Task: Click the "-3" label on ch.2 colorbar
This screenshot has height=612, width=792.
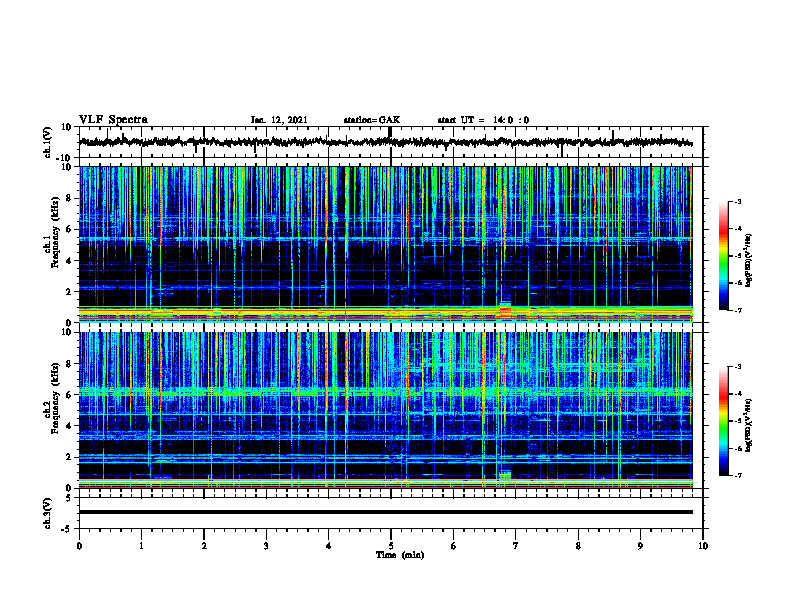Action: click(x=737, y=367)
